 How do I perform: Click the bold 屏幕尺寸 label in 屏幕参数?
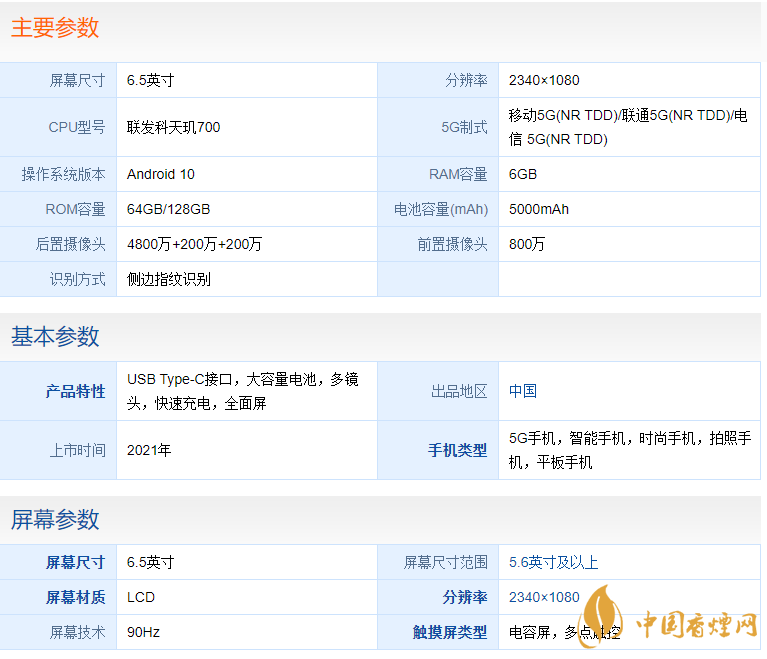click(75, 562)
